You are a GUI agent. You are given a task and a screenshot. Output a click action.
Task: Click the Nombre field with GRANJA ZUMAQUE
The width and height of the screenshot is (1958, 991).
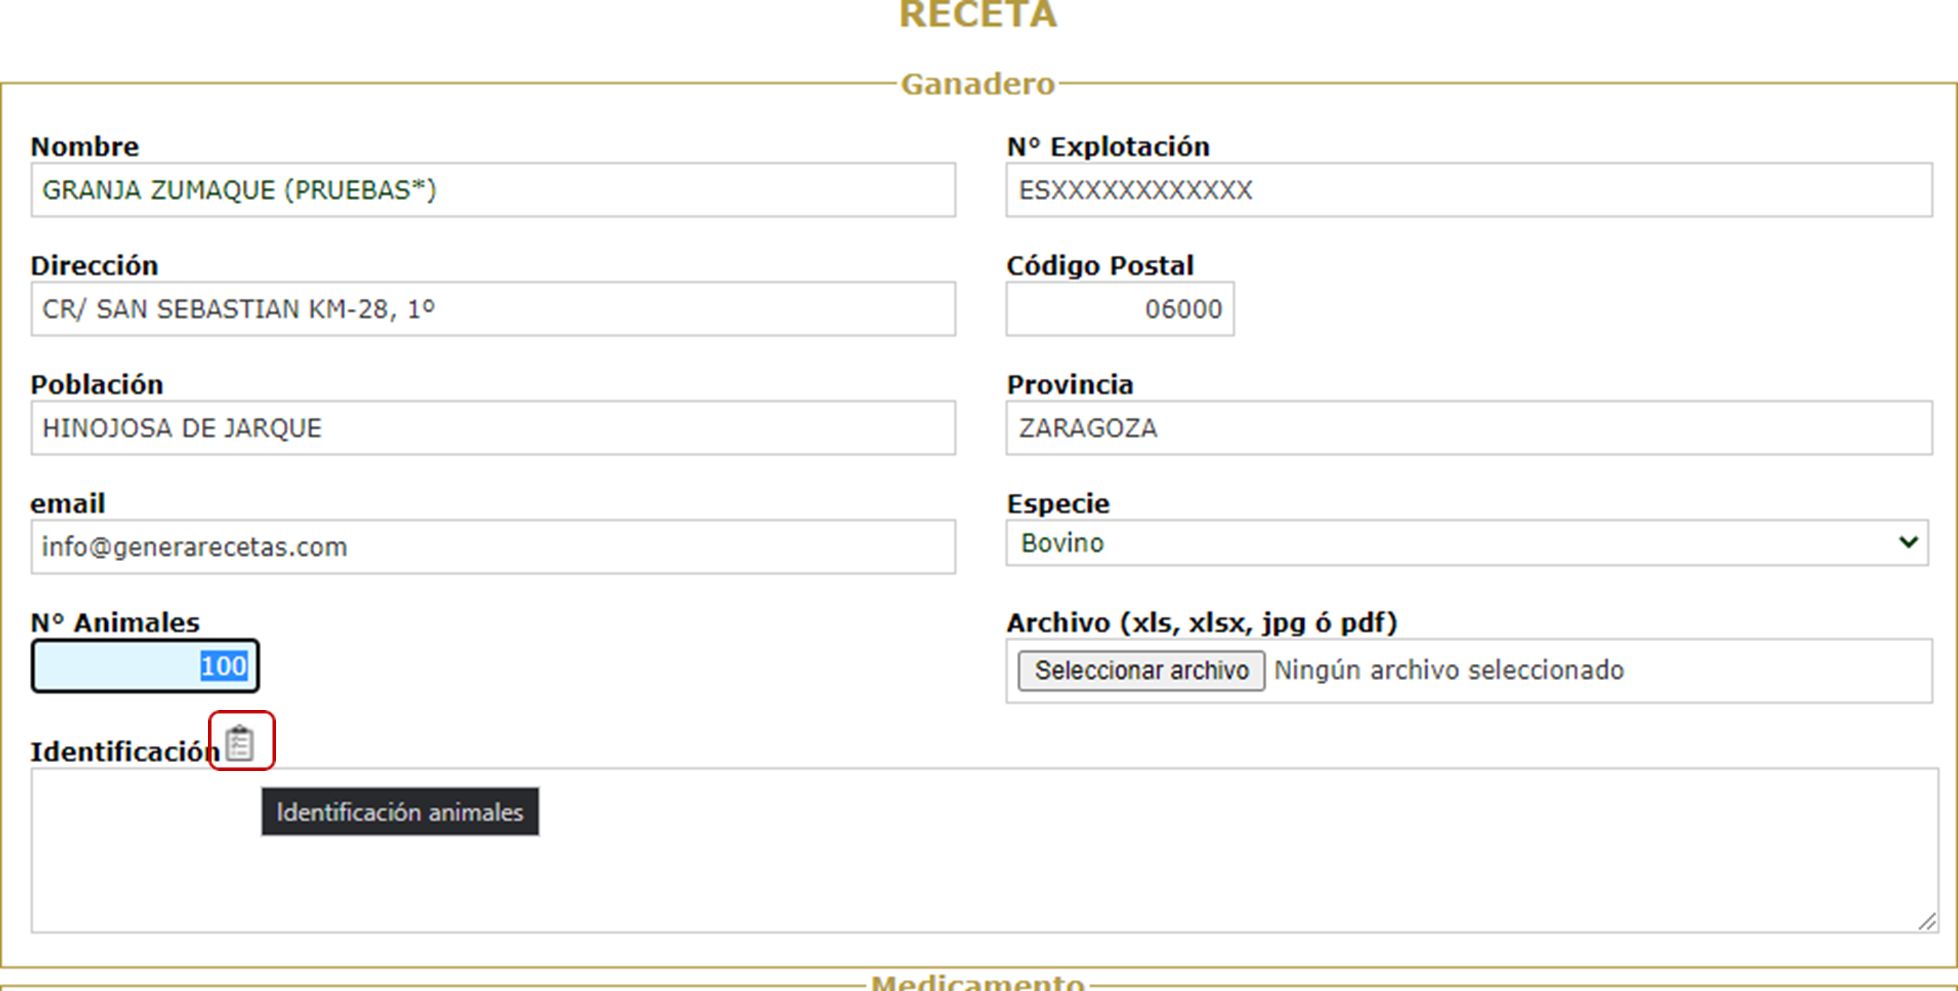[492, 190]
